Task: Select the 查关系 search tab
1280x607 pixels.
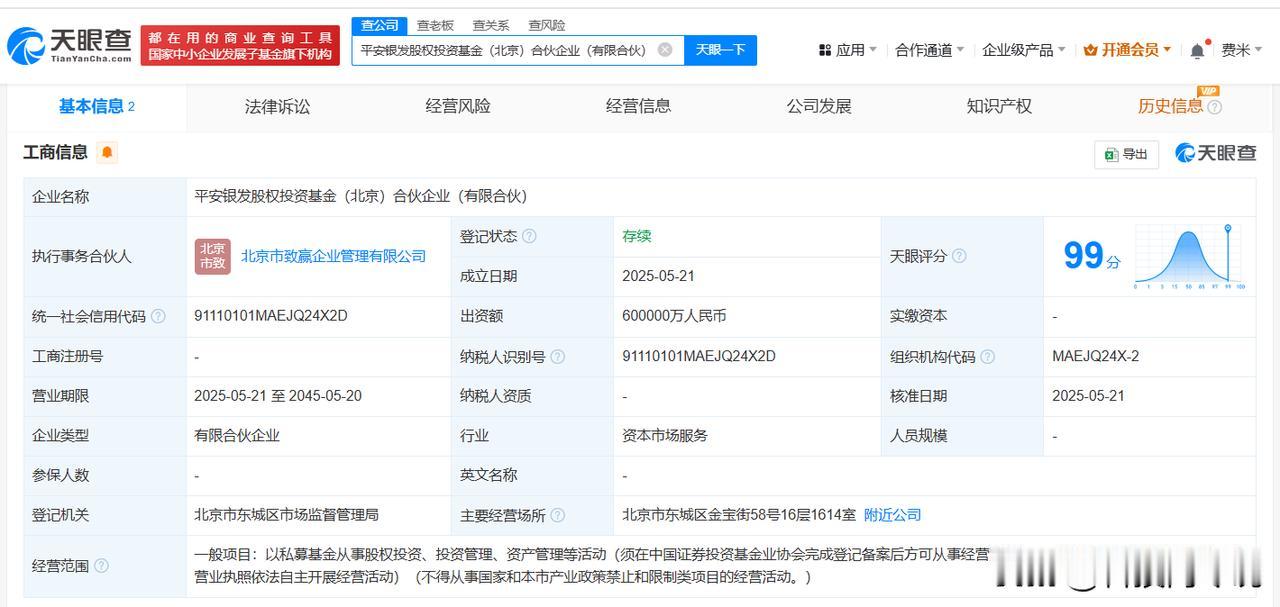Action: coord(491,25)
